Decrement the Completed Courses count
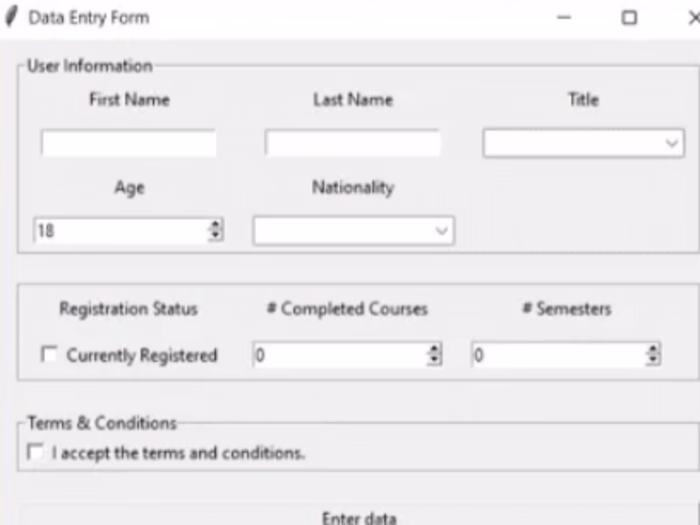Viewport: 700px width, 525px height. (x=434, y=360)
